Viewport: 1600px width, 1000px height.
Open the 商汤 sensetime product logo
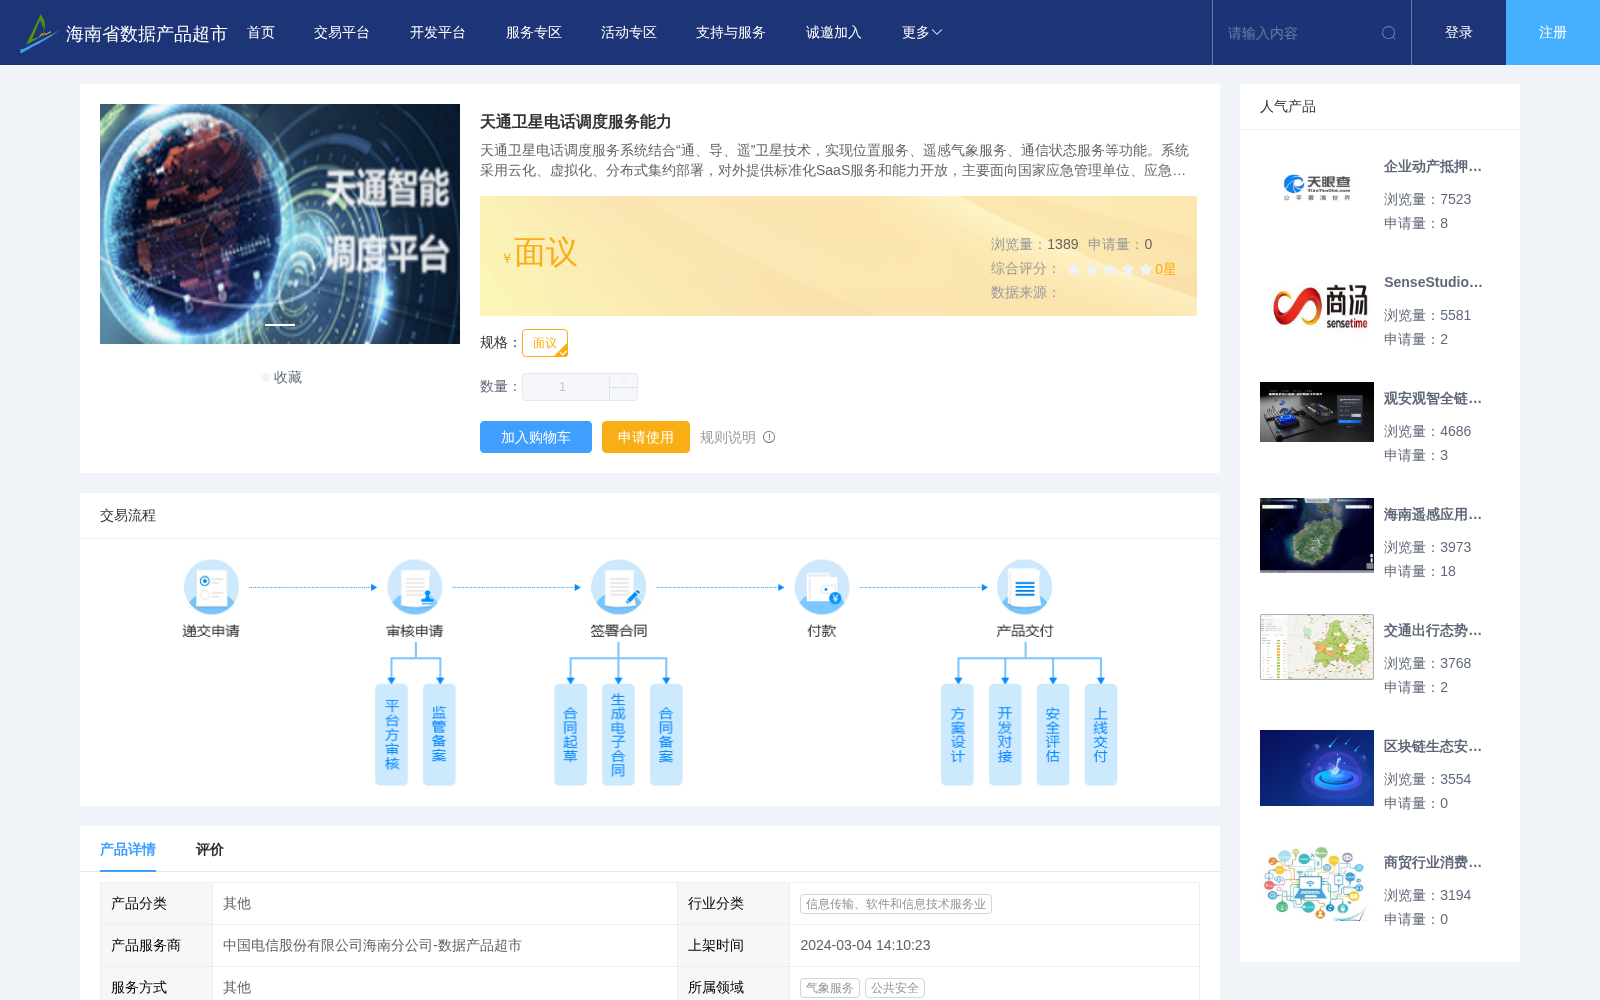(1317, 304)
